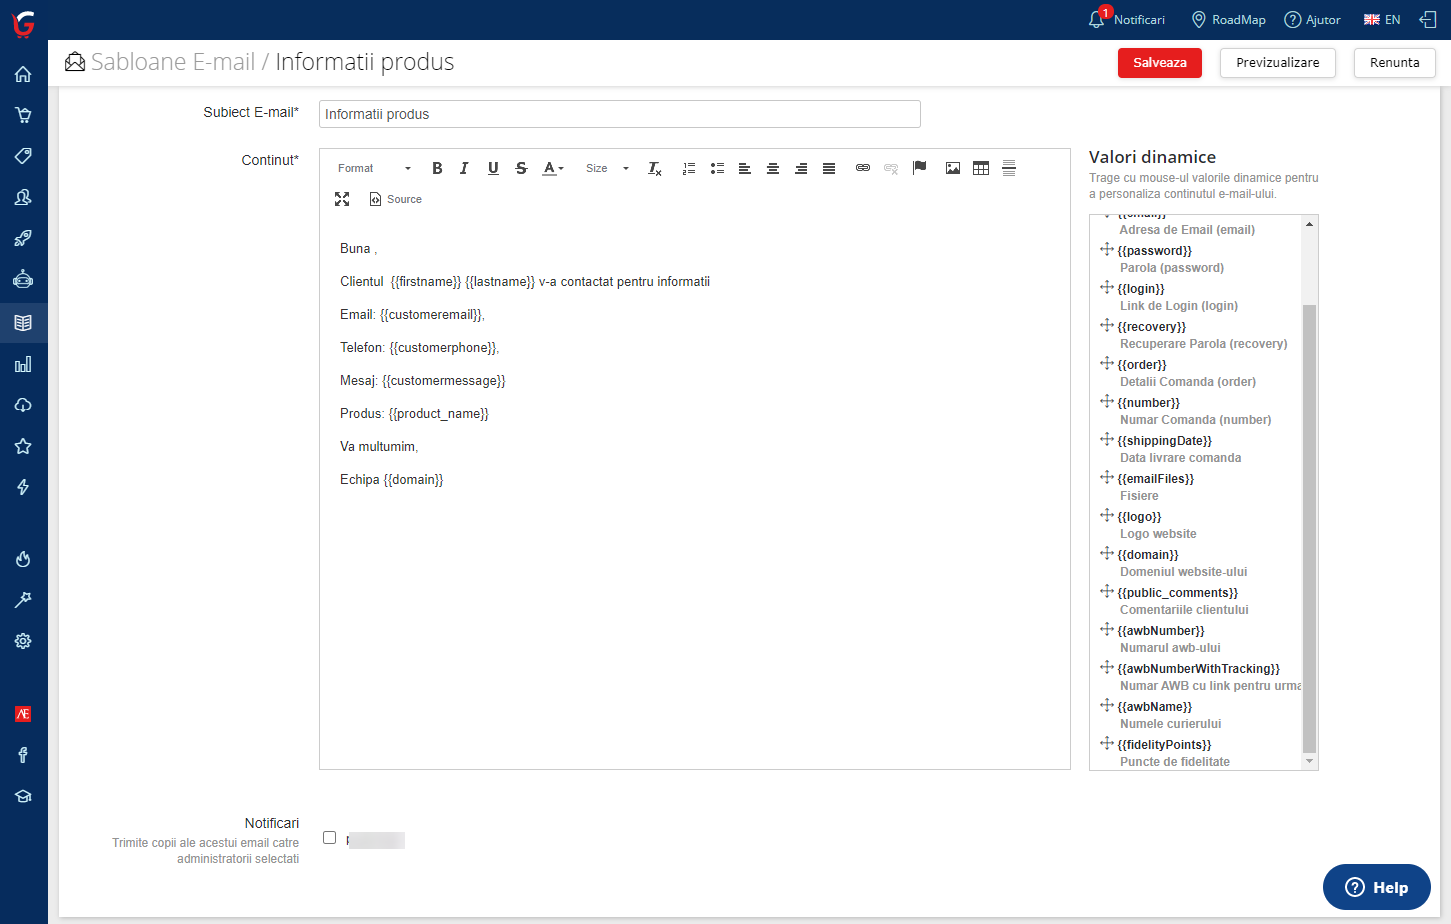
Task: Open the star favorites section
Action: click(x=23, y=446)
